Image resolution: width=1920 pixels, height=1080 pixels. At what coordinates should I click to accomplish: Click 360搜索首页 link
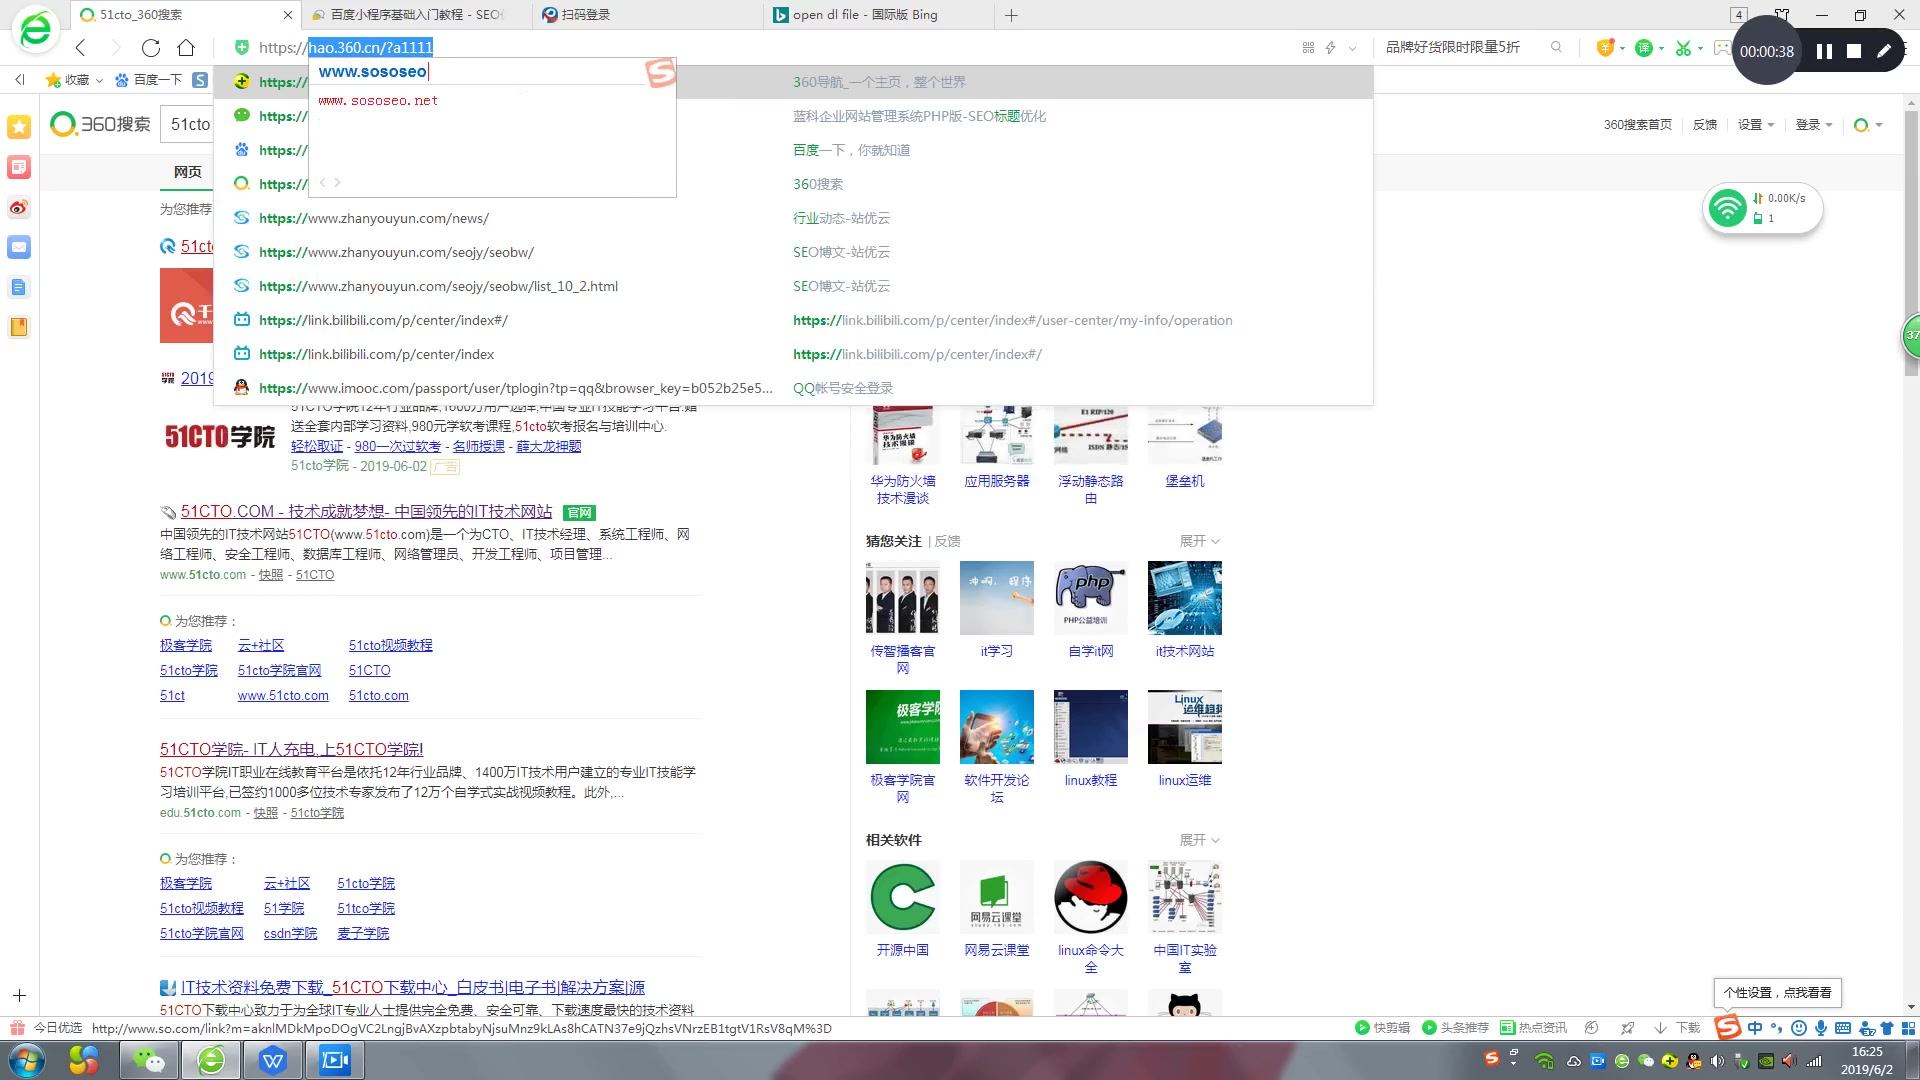[x=1637, y=125]
